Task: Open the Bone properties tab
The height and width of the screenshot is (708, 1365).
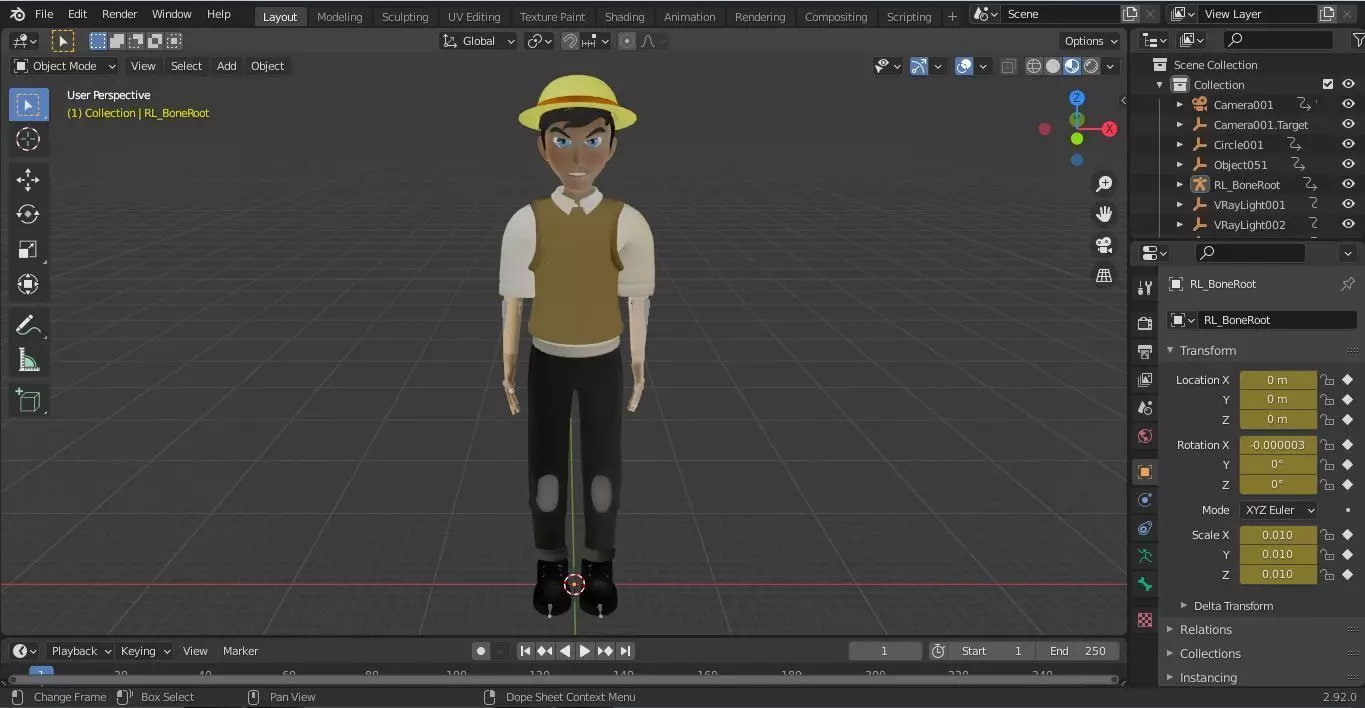Action: [1145, 584]
